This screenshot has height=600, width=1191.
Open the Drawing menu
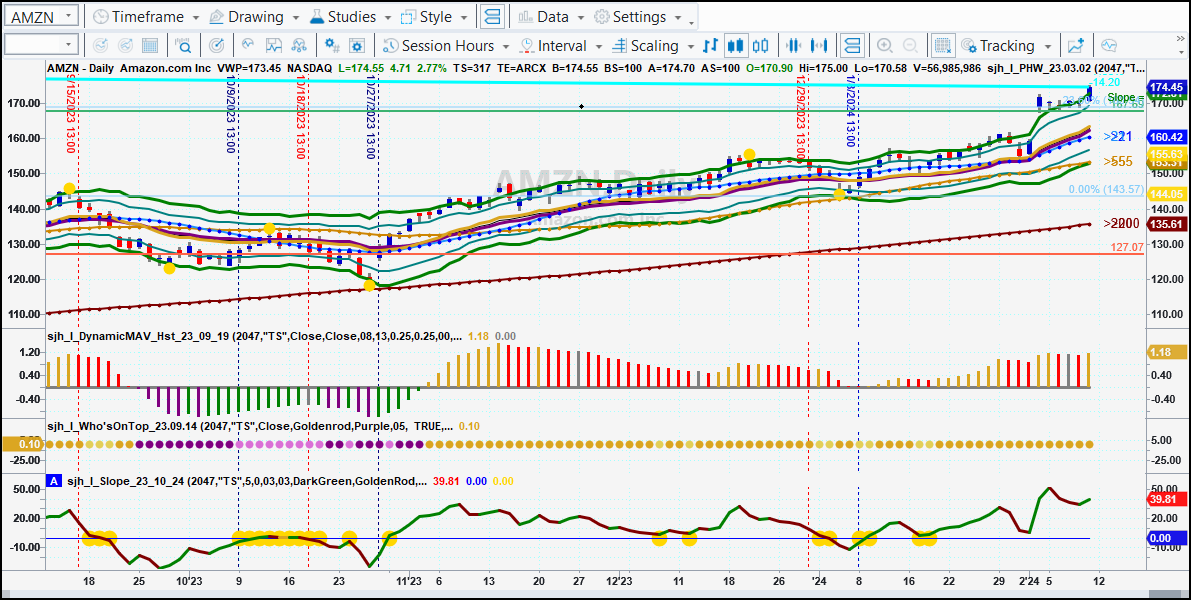click(254, 17)
